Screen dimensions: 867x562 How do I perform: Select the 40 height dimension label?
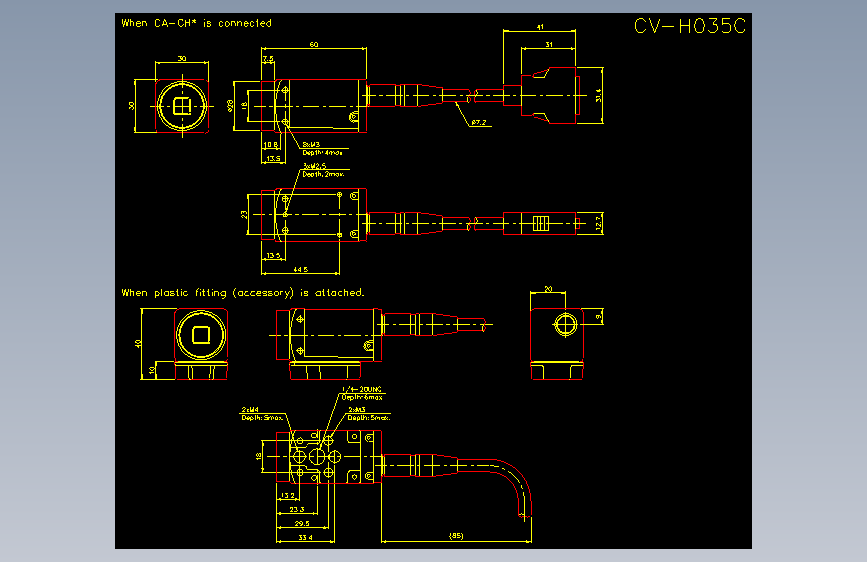pyautogui.click(x=138, y=343)
